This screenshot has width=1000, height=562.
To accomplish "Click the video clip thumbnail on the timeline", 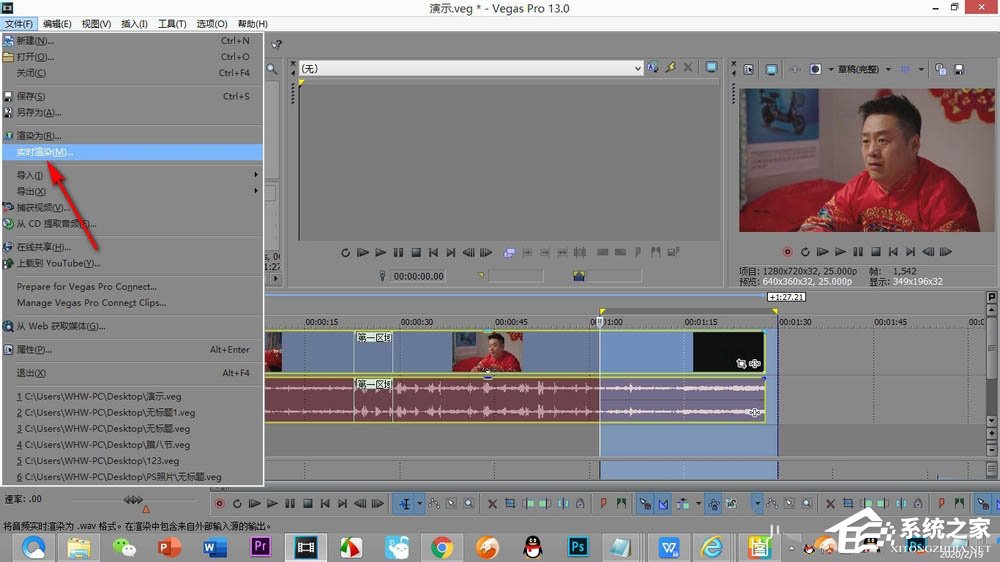I will point(488,352).
